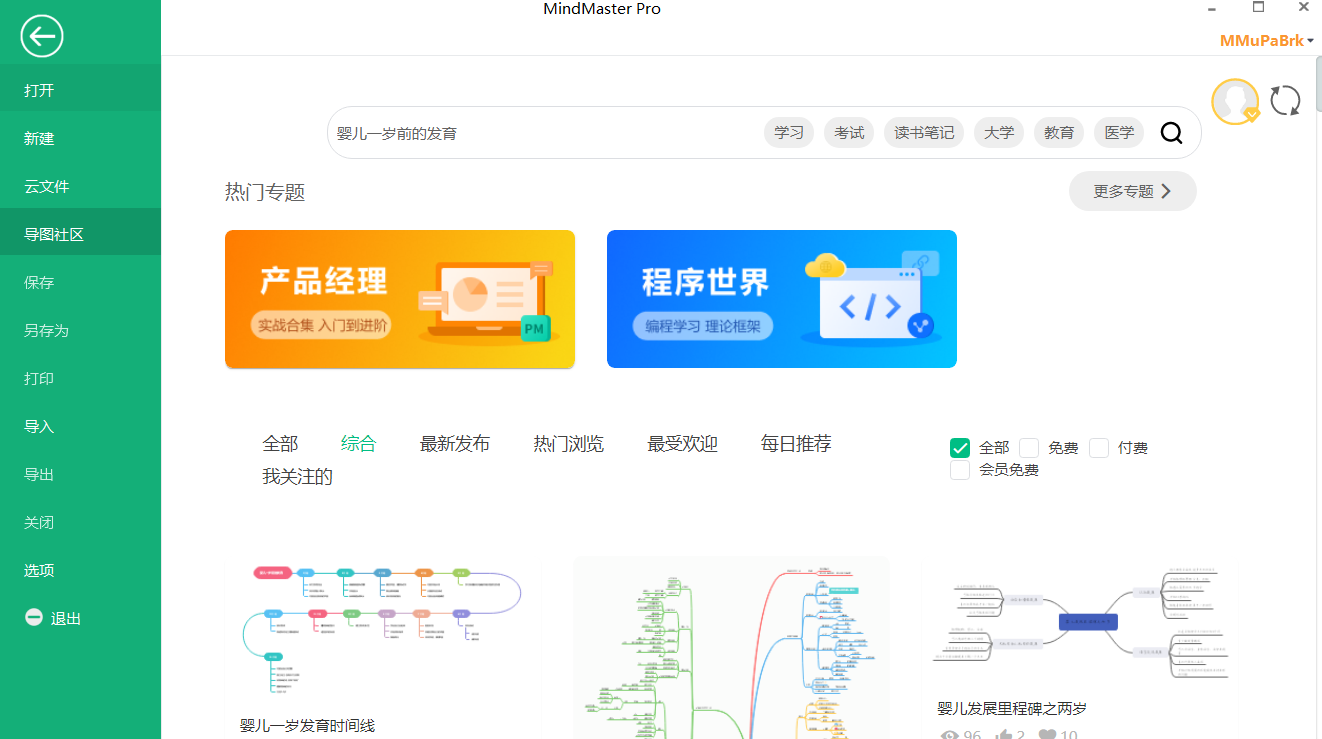
Task: Click the 婴儿一岁发育时间线 title text
Action: coord(307,726)
